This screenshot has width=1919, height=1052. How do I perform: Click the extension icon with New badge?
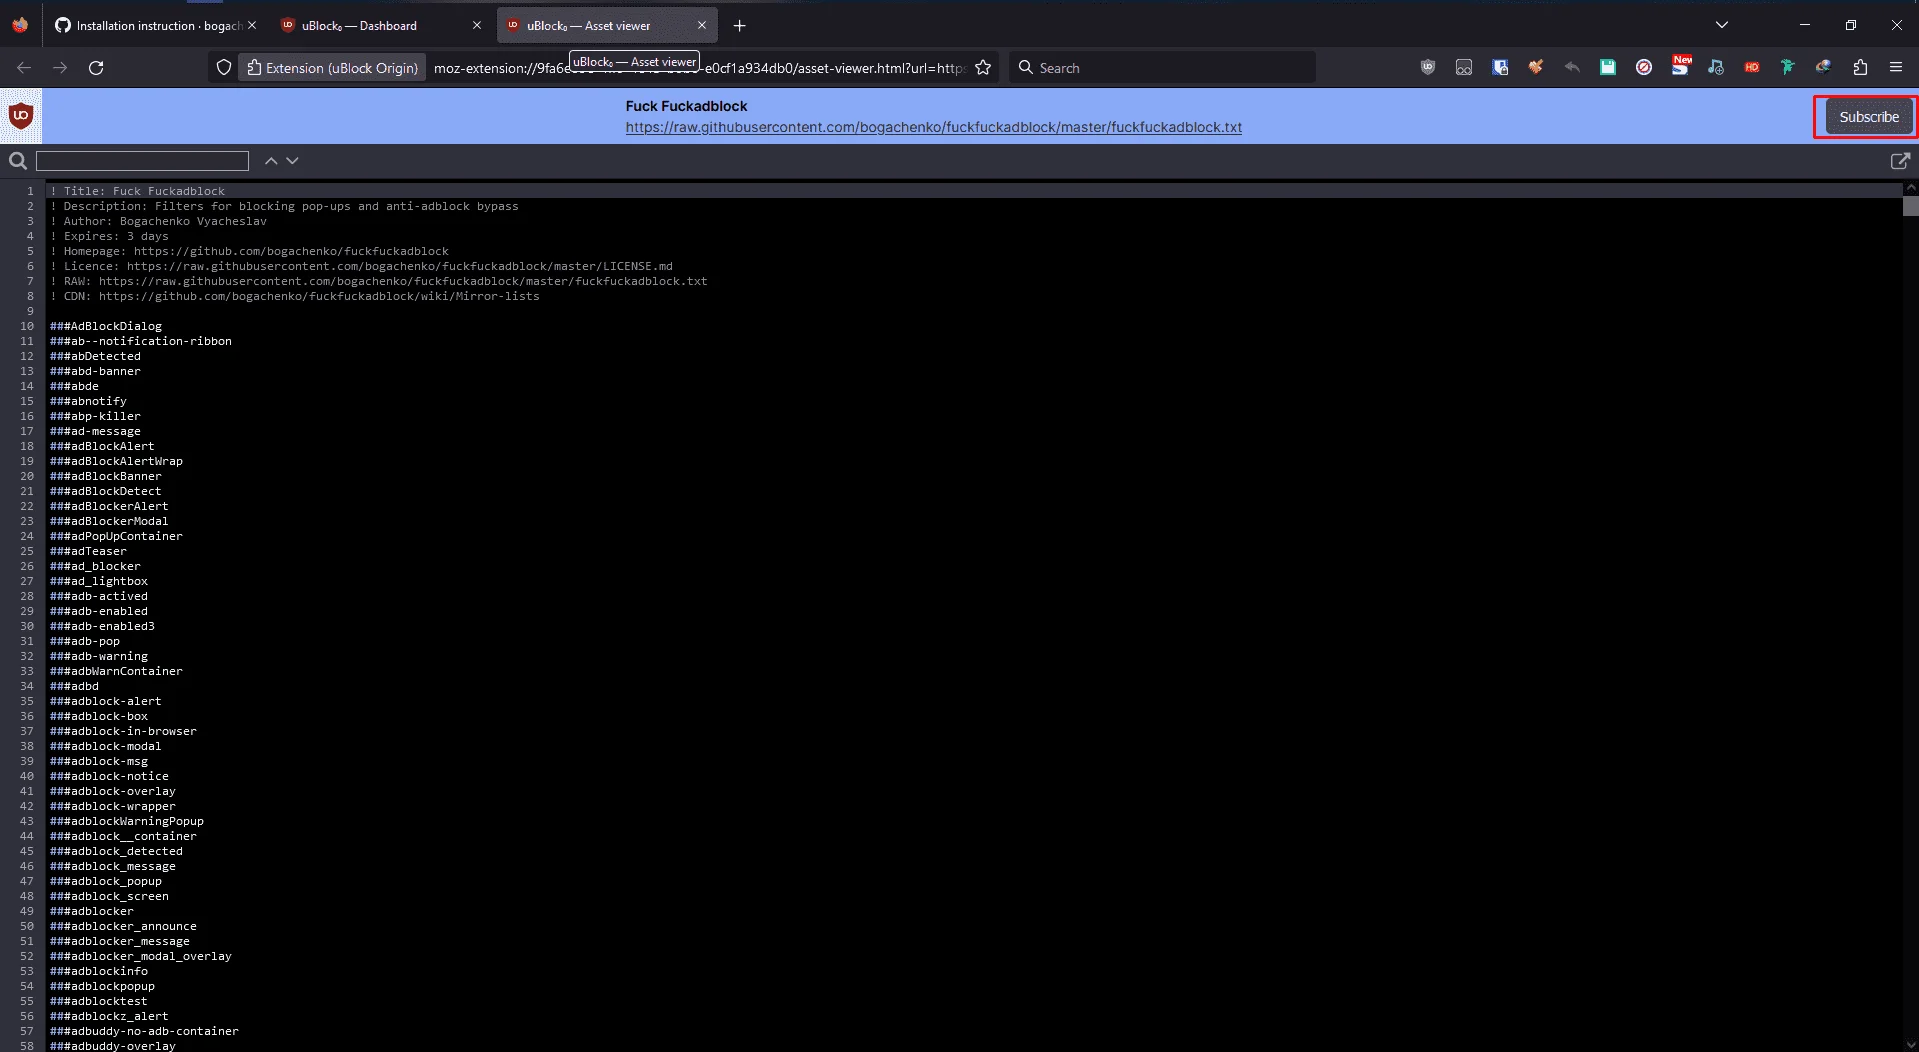(x=1680, y=66)
